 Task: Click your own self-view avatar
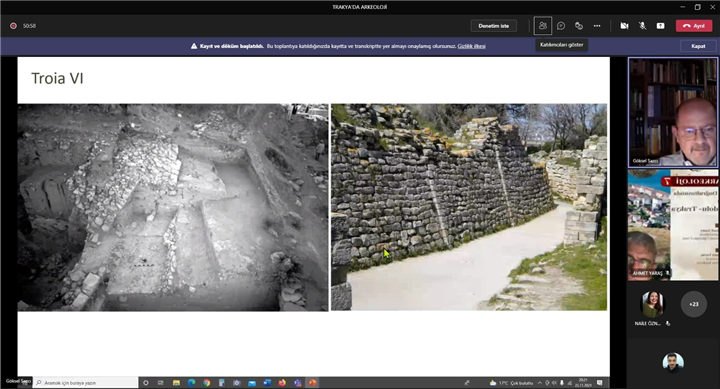pos(673,362)
